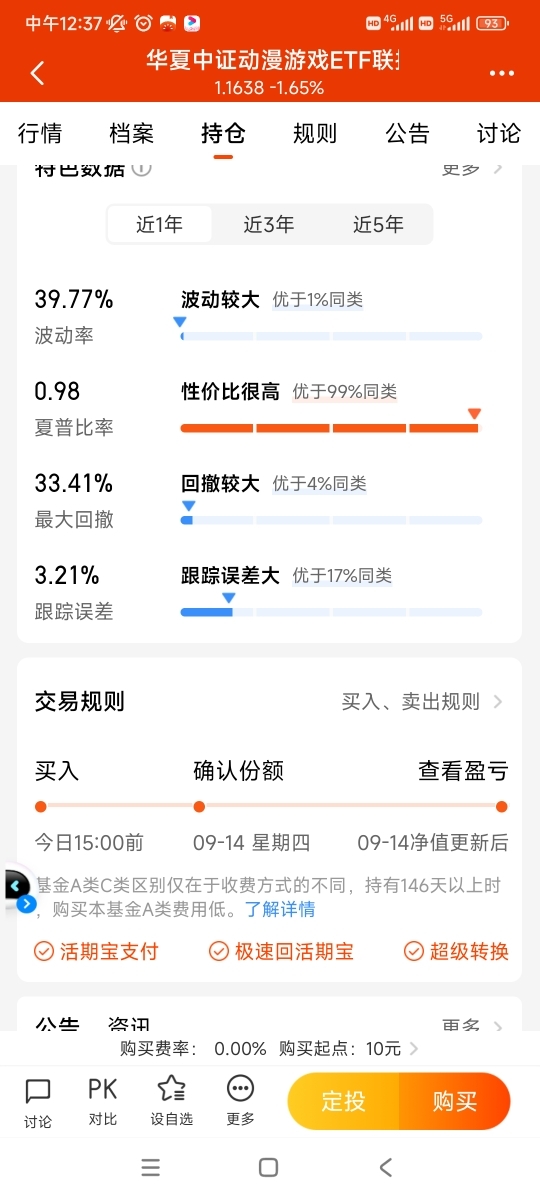Image resolution: width=540 pixels, height=1200 pixels.
Task: Open the 了解详情 link
Action: click(x=281, y=909)
